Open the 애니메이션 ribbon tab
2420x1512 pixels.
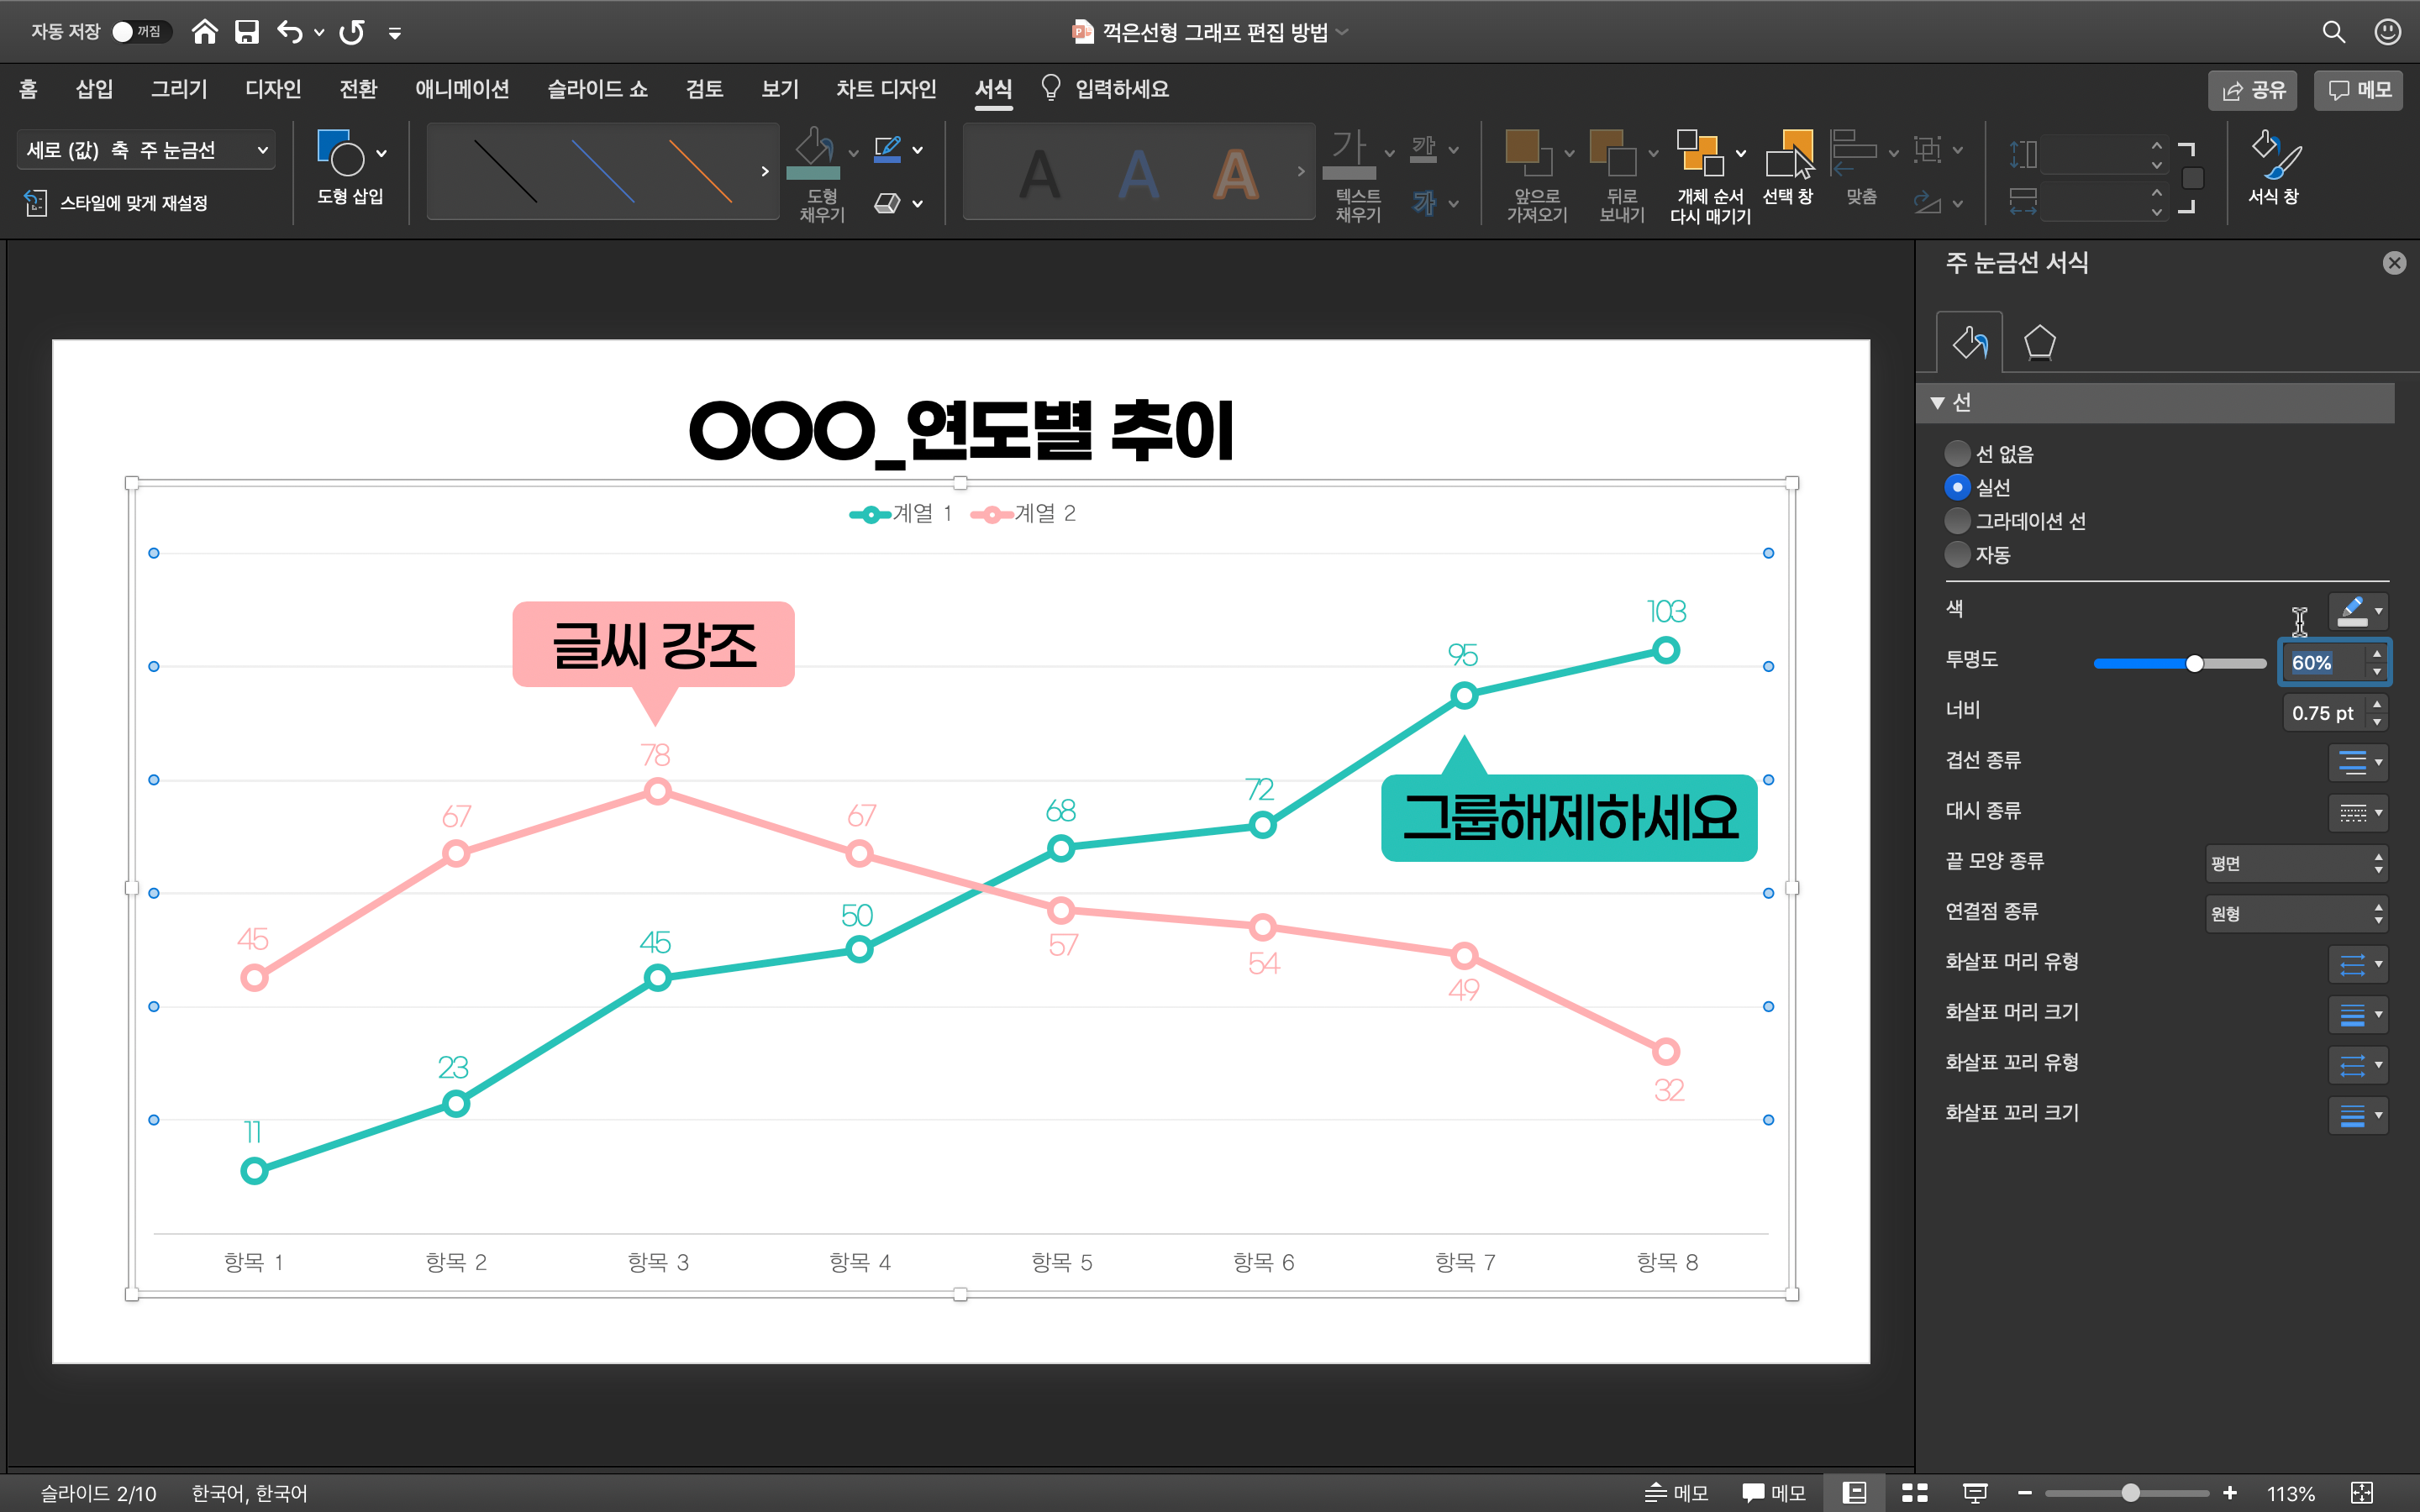click(462, 89)
